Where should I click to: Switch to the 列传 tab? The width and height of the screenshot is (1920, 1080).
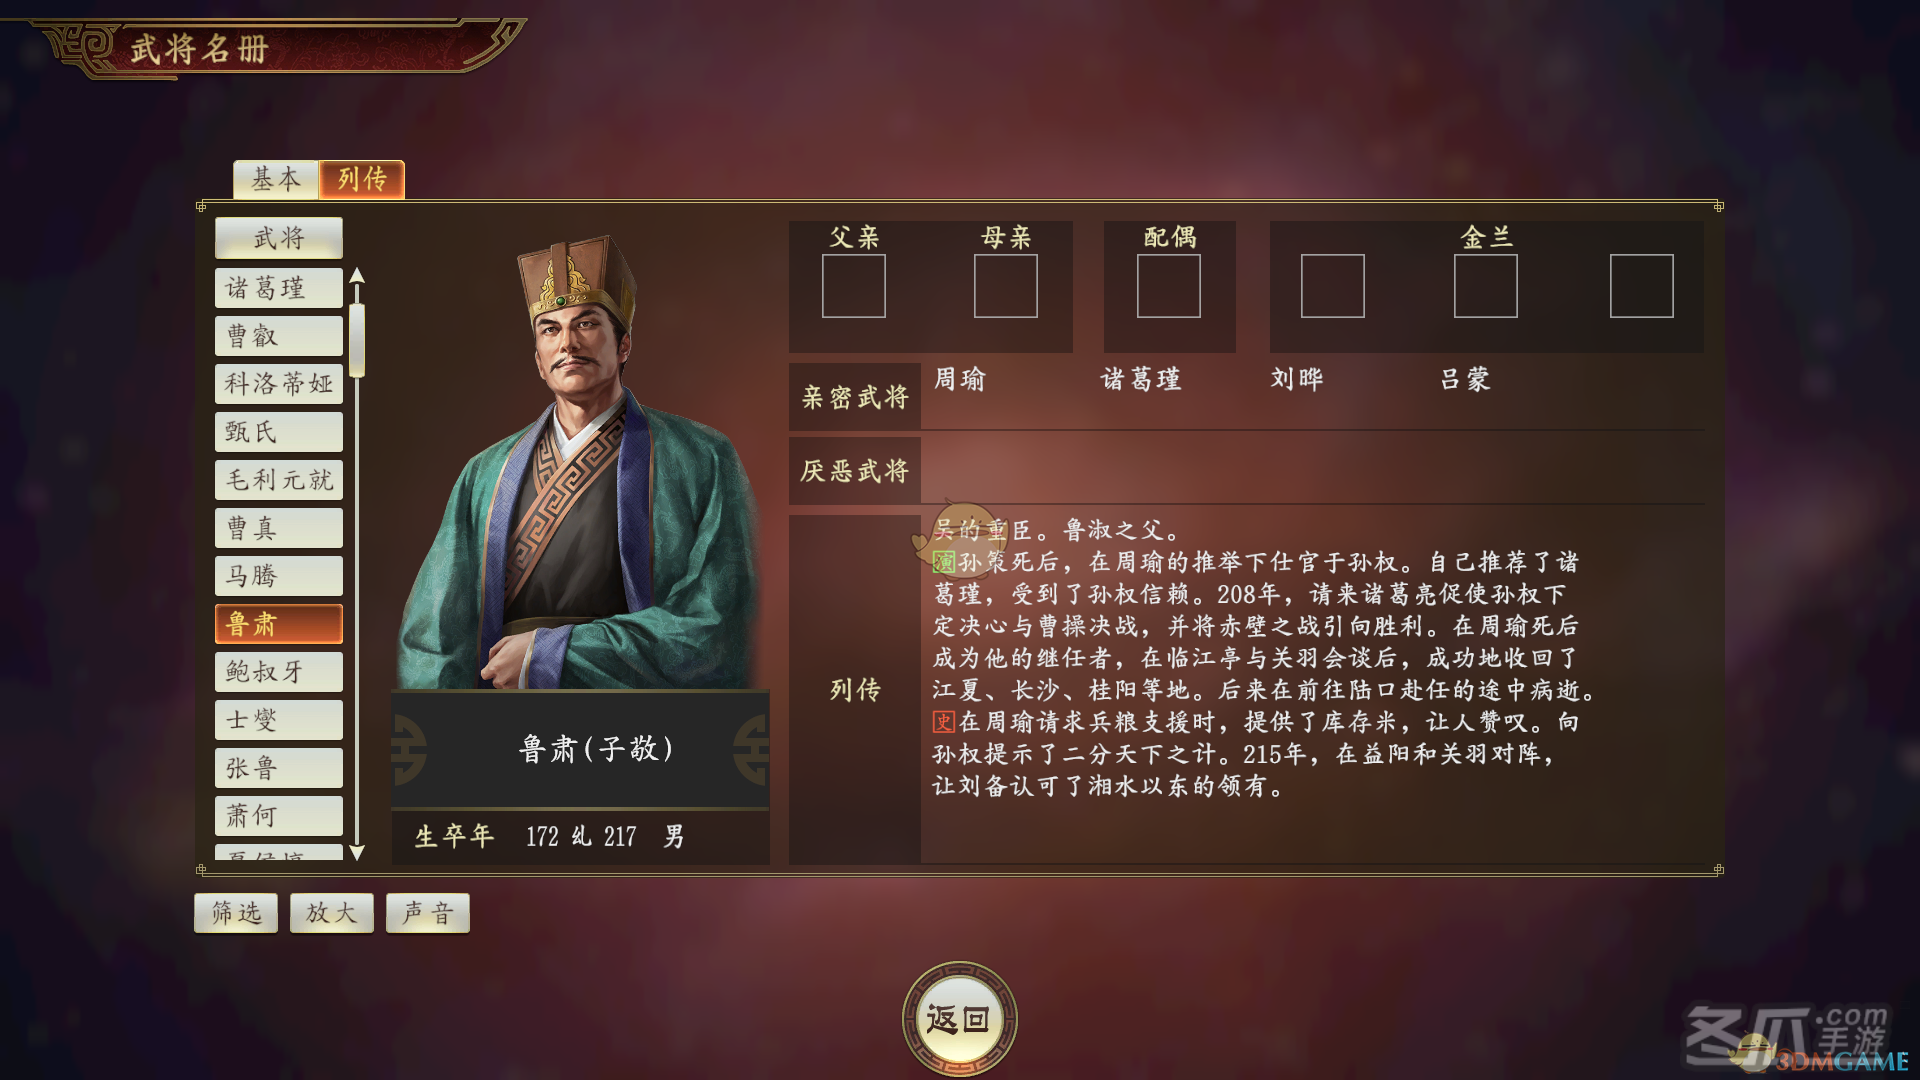coord(362,179)
